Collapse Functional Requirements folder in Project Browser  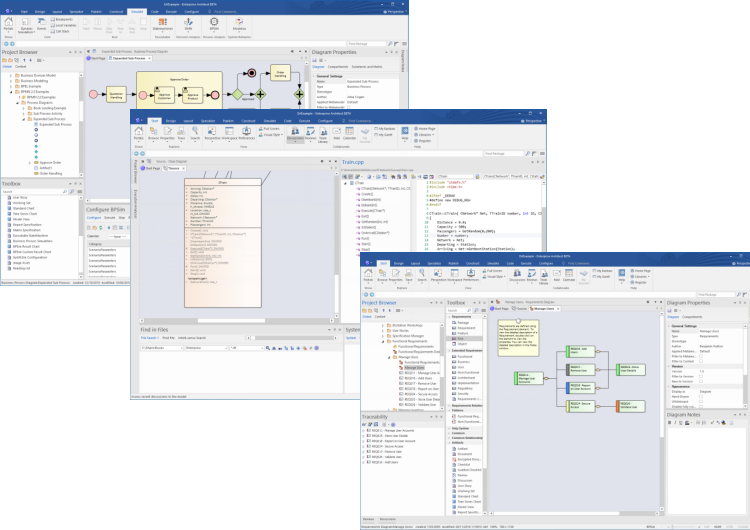click(x=383, y=342)
